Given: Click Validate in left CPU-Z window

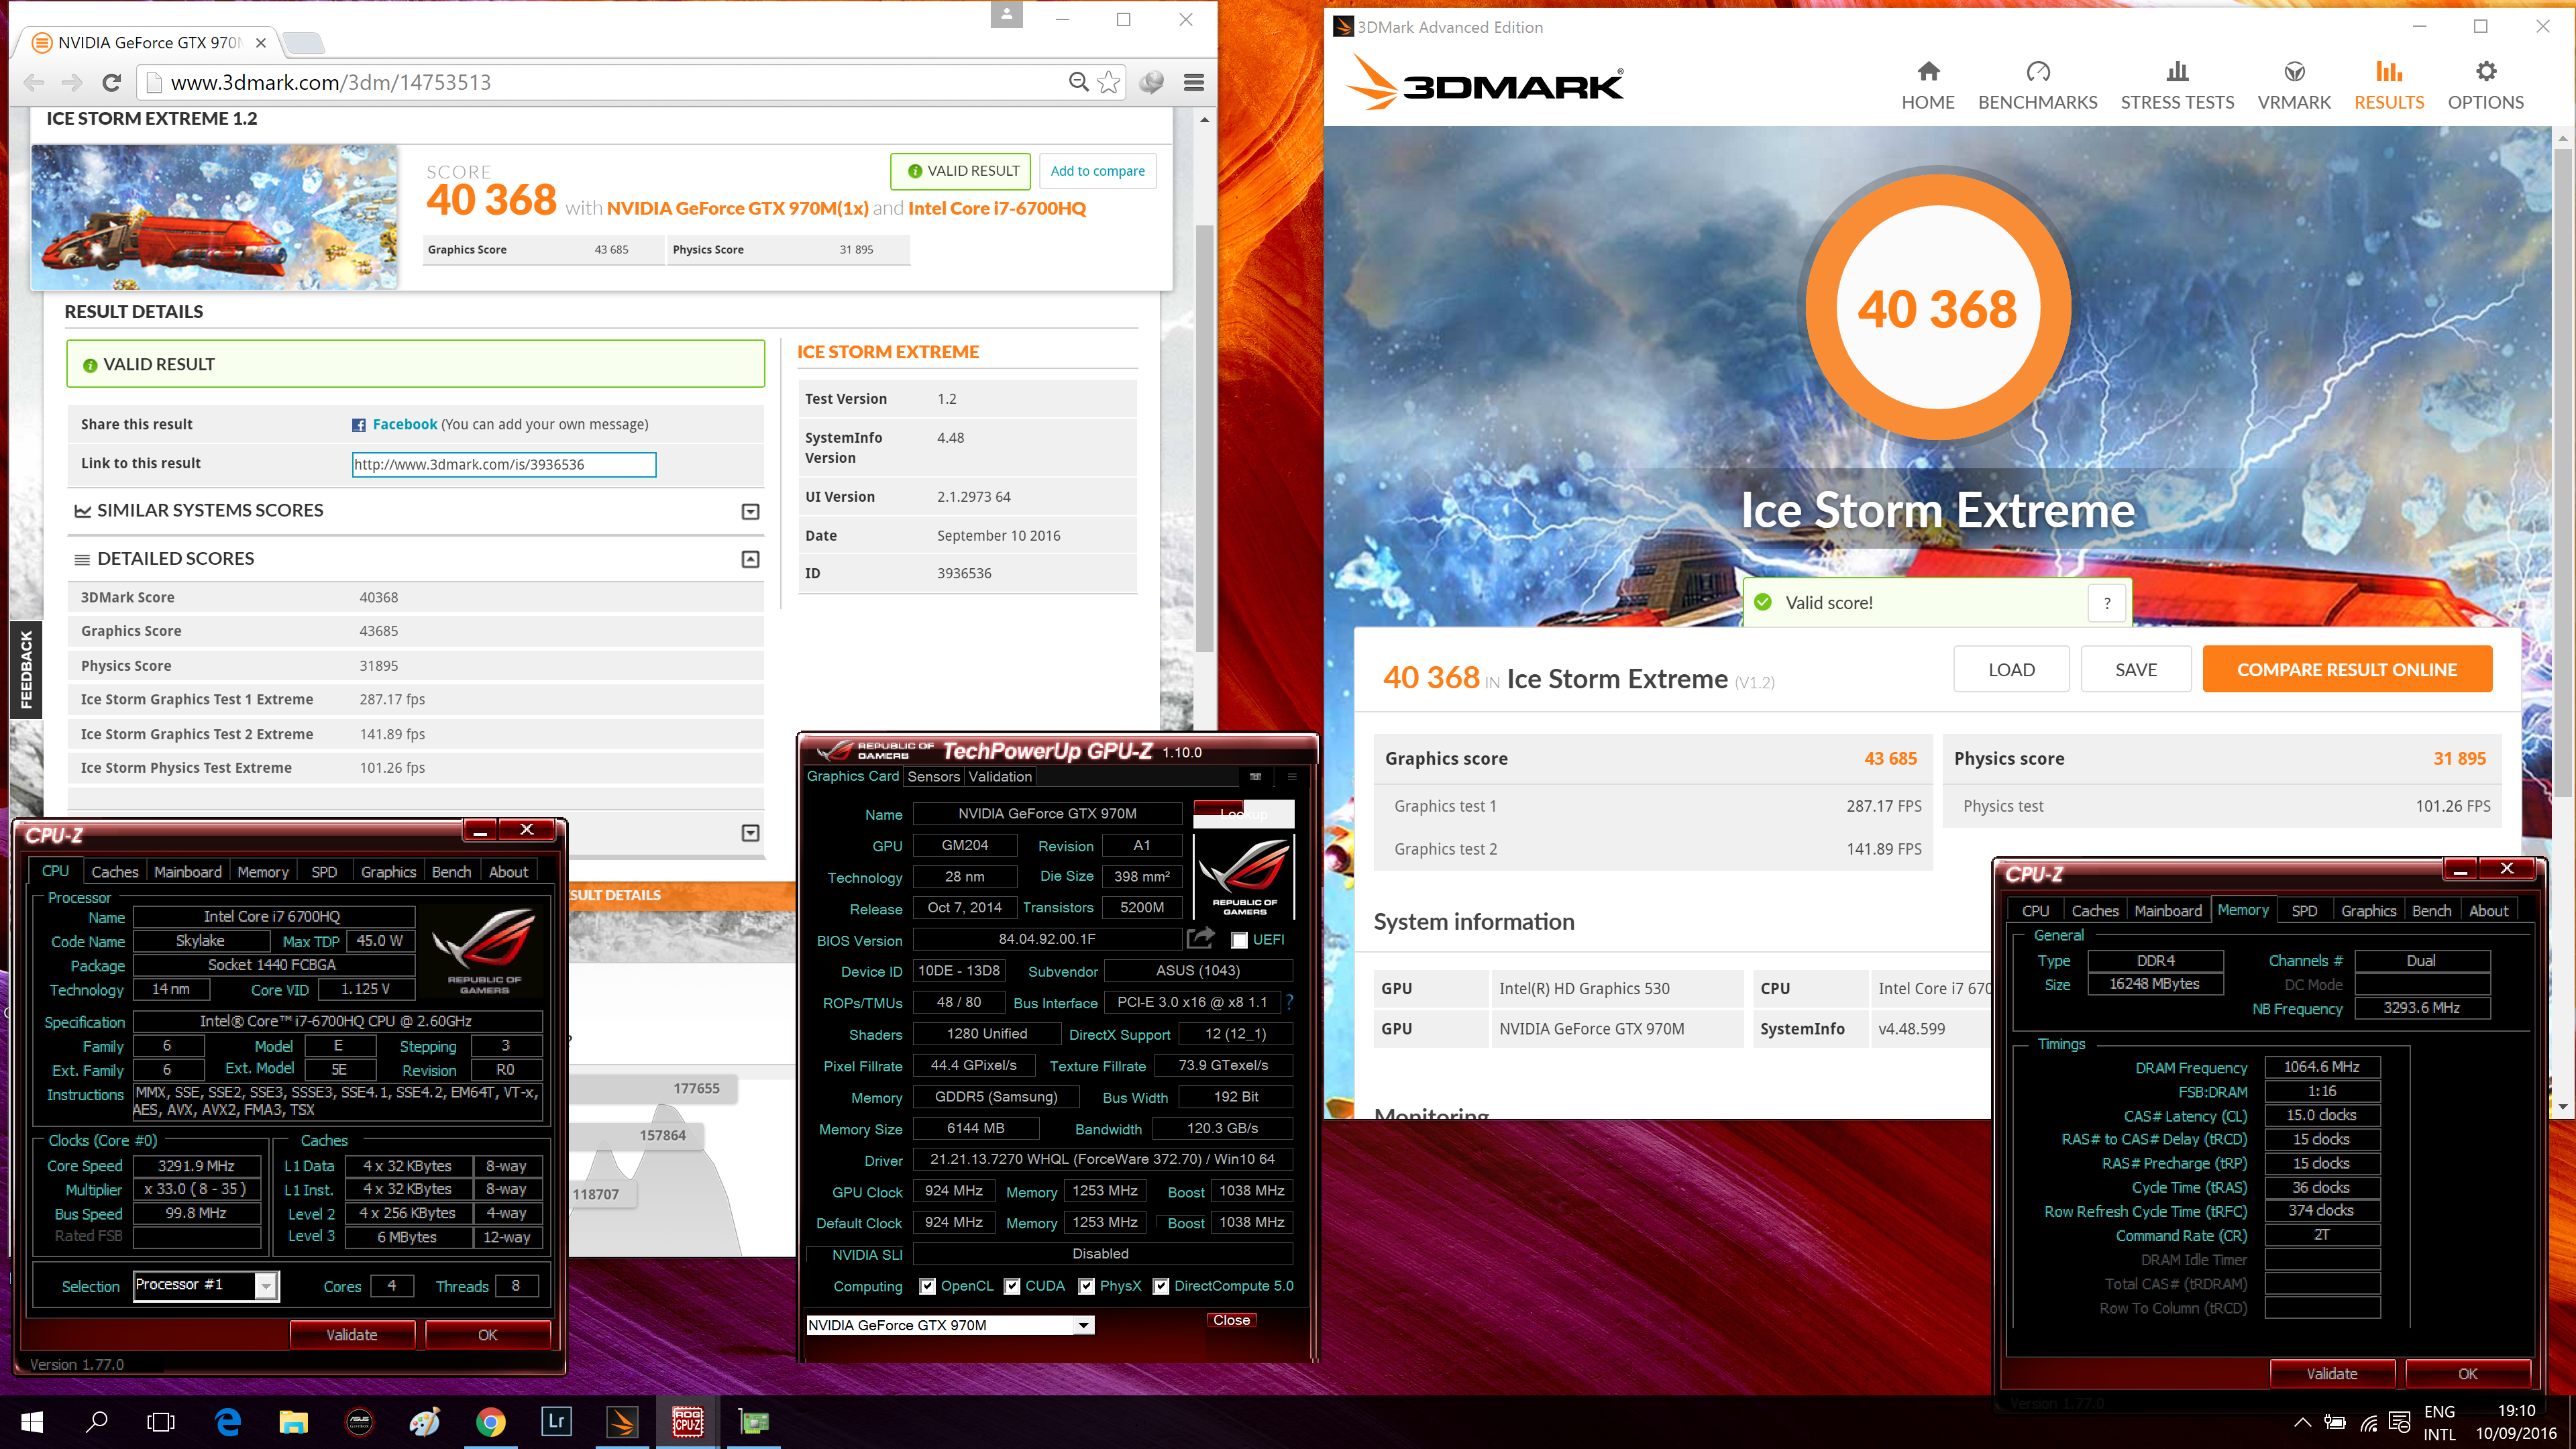Looking at the screenshot, I should [352, 1335].
